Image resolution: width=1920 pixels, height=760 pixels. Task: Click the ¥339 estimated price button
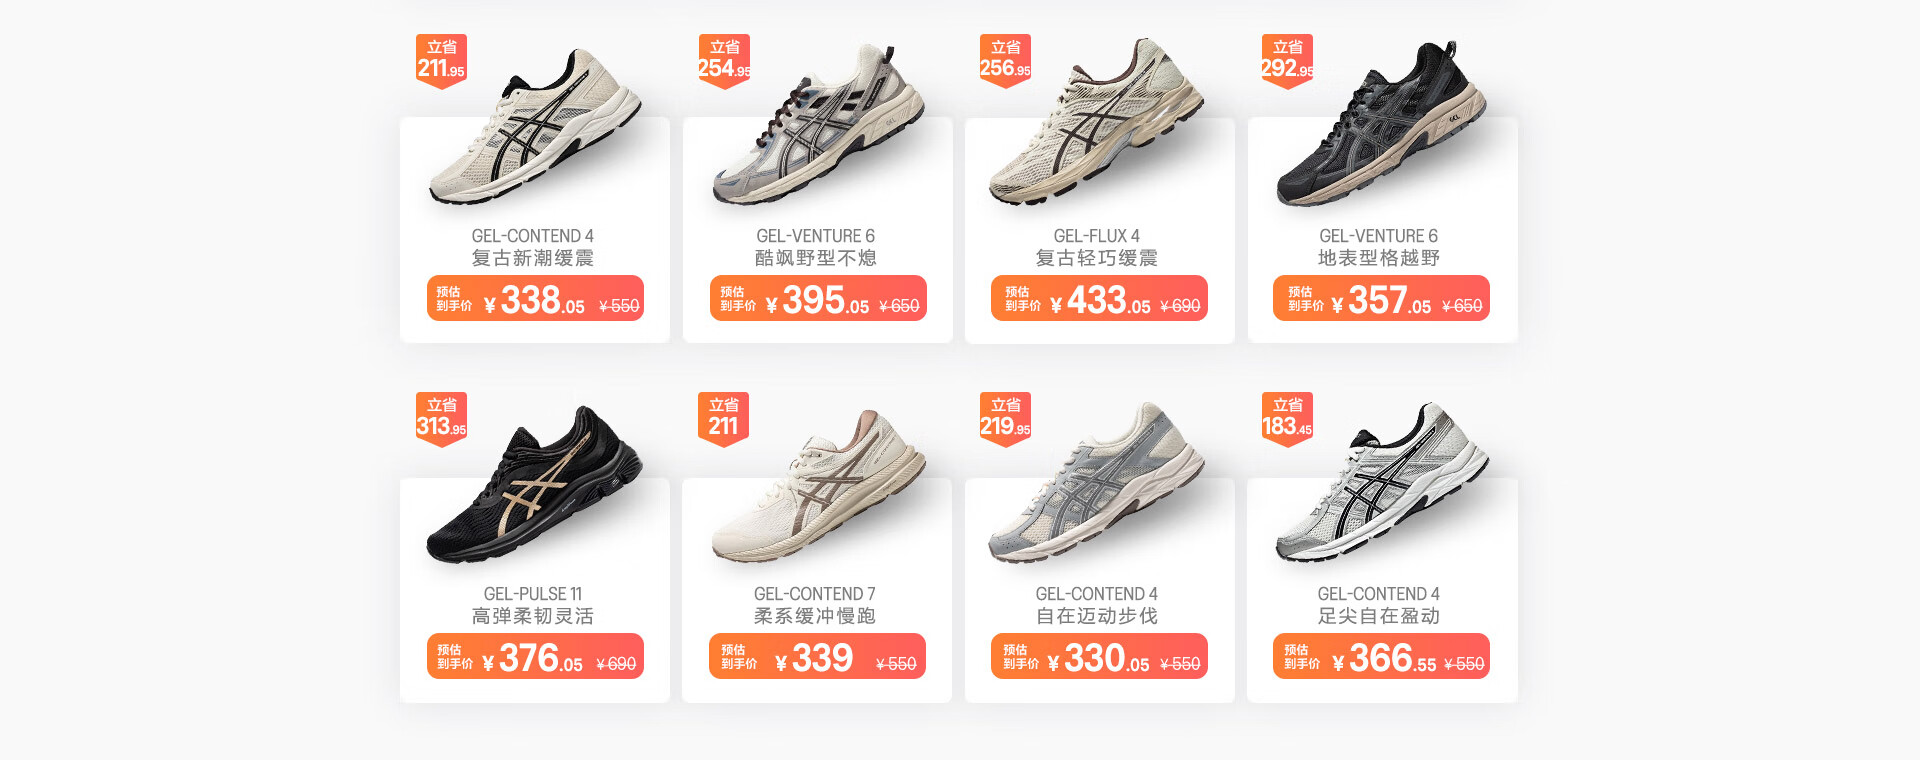coord(817,656)
